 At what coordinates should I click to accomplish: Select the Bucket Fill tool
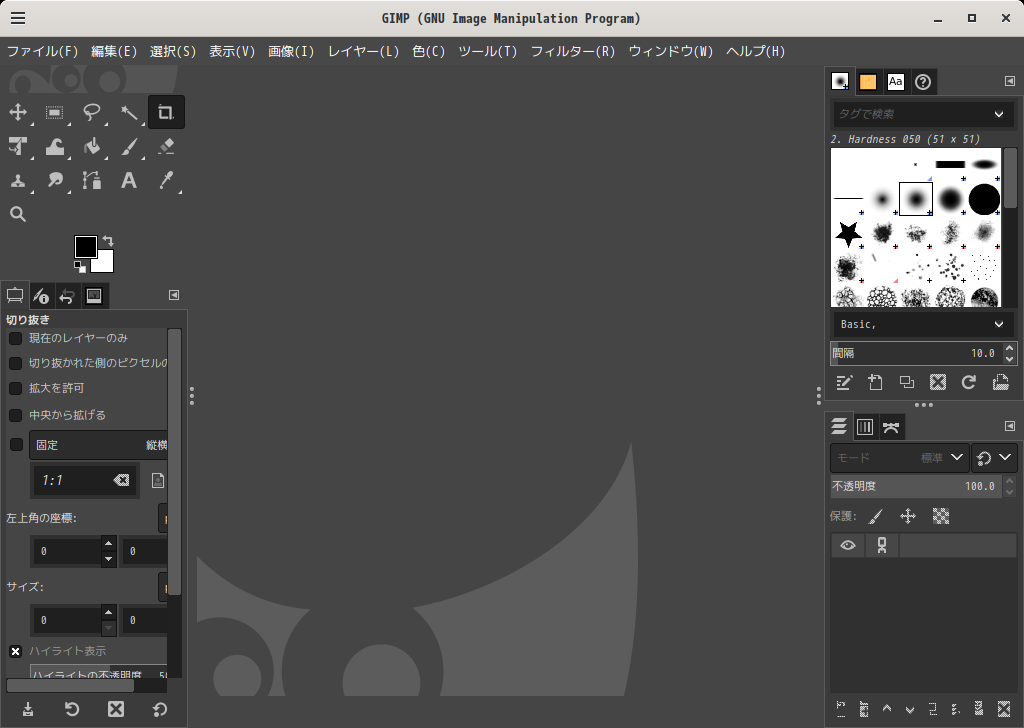pos(92,147)
